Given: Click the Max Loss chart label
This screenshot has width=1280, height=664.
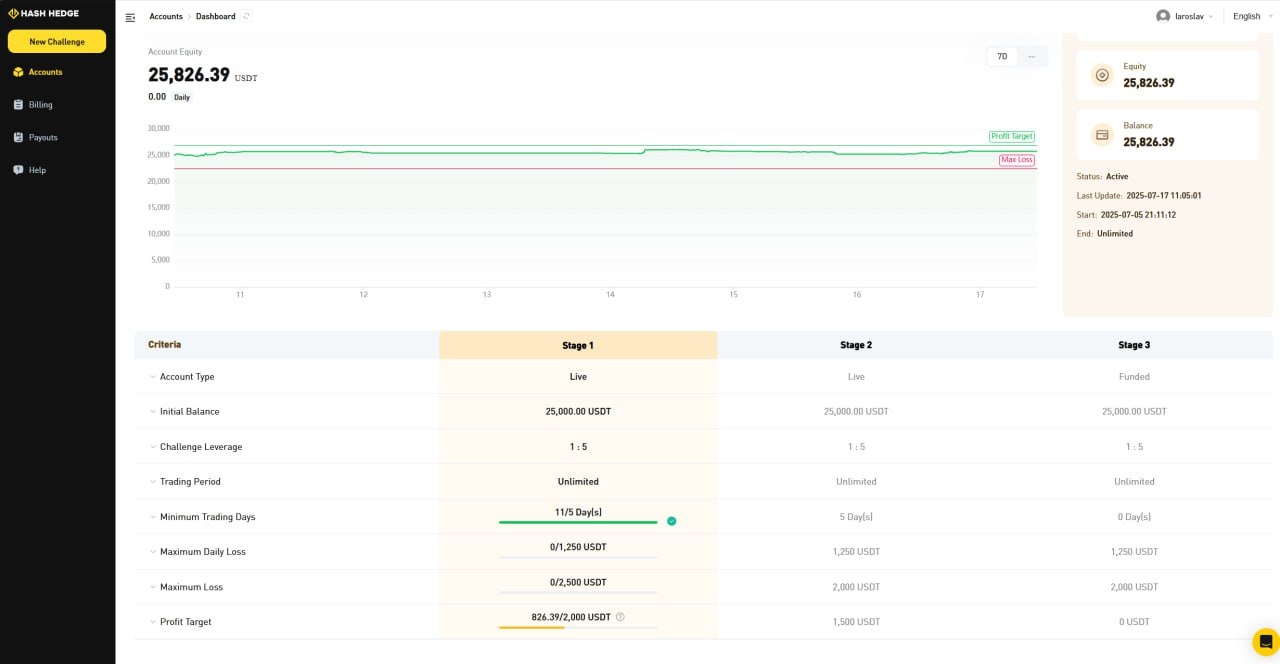Looking at the screenshot, I should click(x=1017, y=160).
